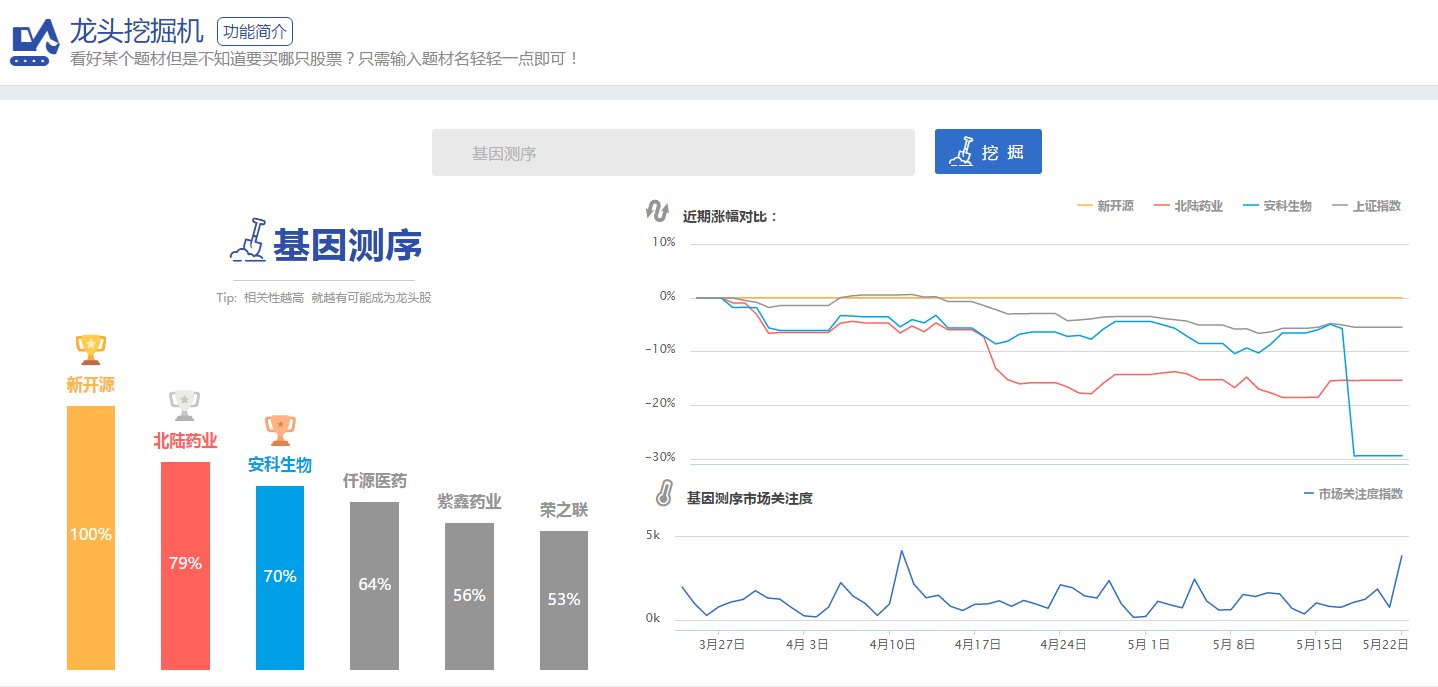Image resolution: width=1438 pixels, height=687 pixels.
Task: Select the 荣之联 stock label
Action: coord(565,510)
